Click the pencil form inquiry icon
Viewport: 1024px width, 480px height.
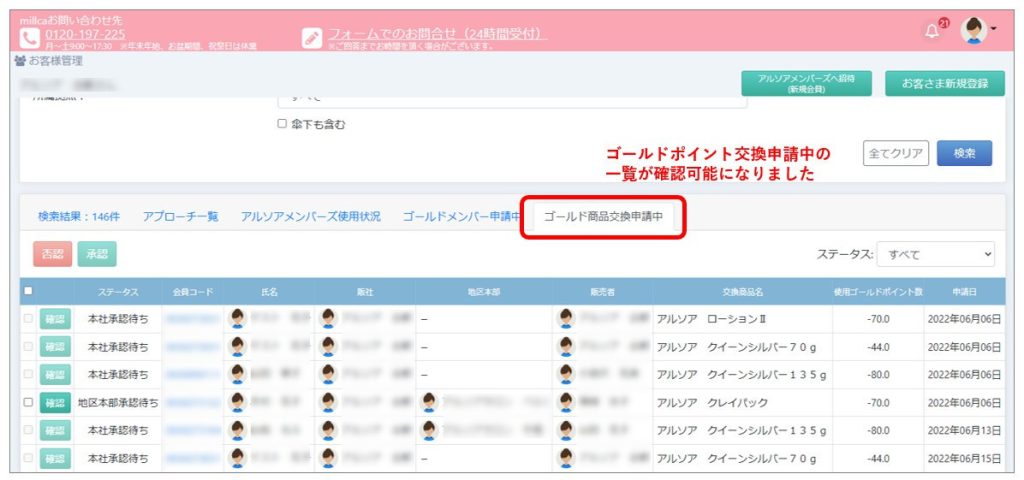pos(312,37)
